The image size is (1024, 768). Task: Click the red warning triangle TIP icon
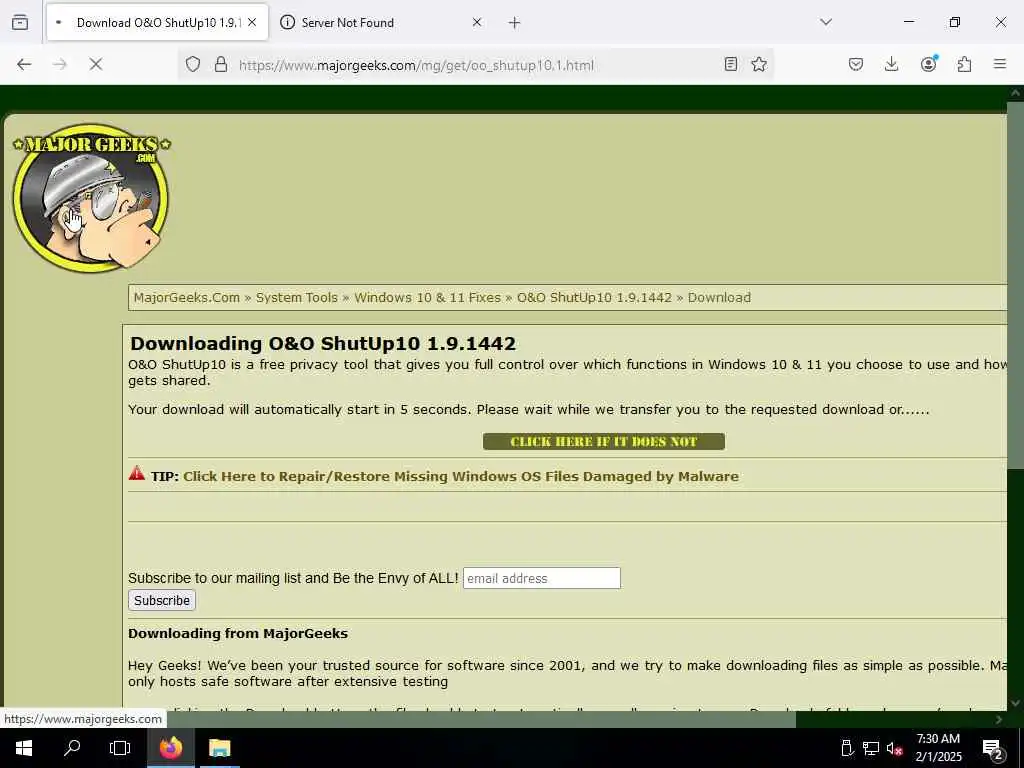[136, 473]
